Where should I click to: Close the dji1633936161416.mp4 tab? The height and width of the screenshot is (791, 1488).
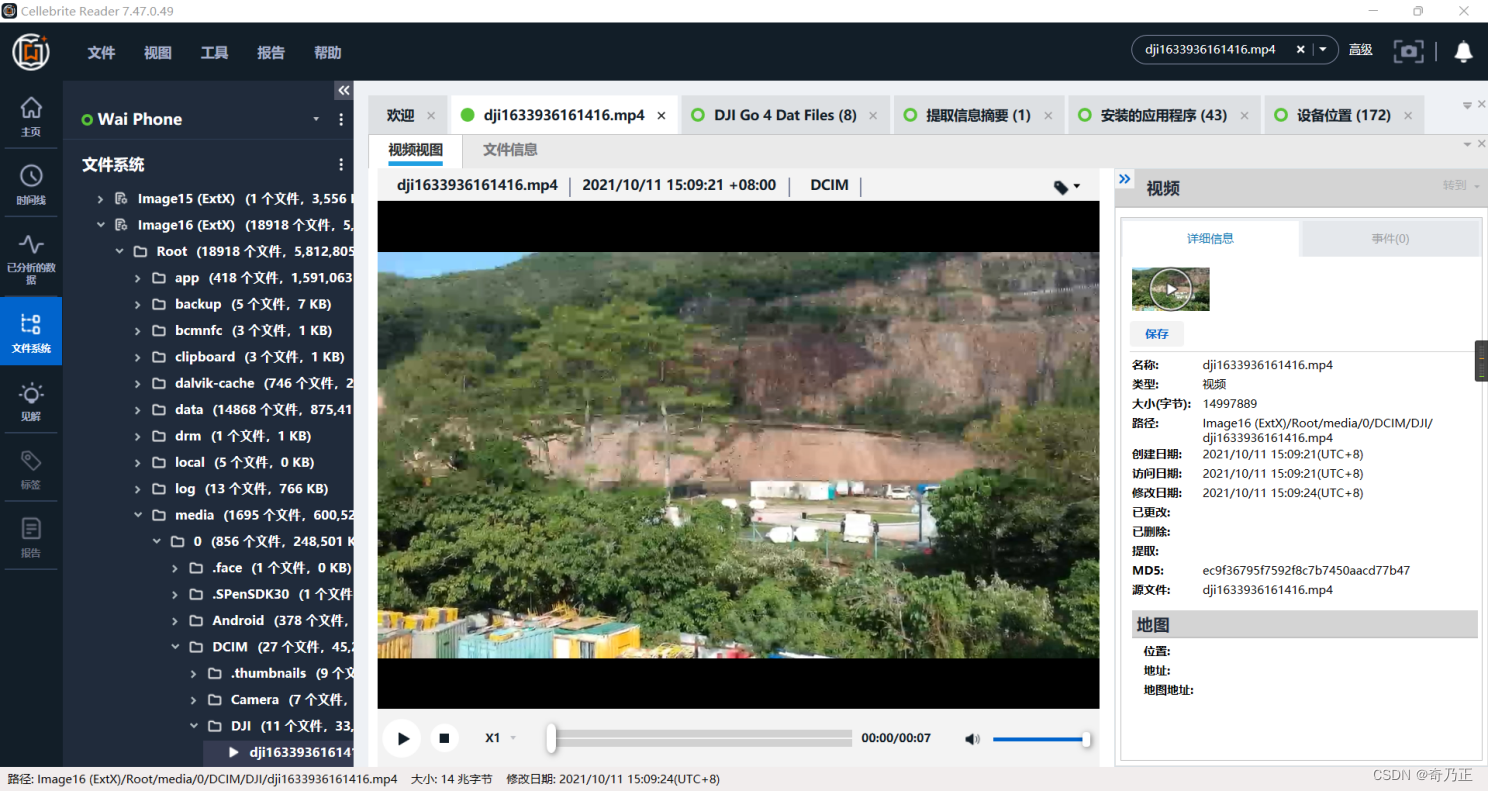tap(661, 116)
